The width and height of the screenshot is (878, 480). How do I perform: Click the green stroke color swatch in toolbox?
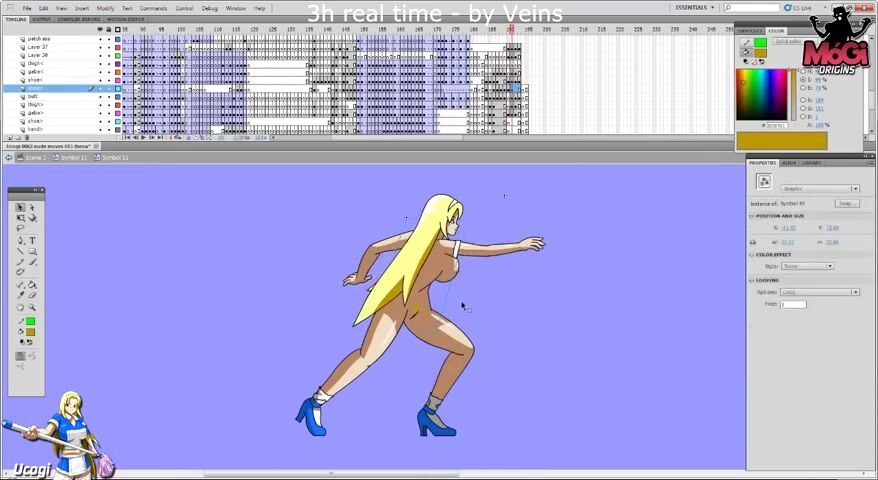(31, 321)
